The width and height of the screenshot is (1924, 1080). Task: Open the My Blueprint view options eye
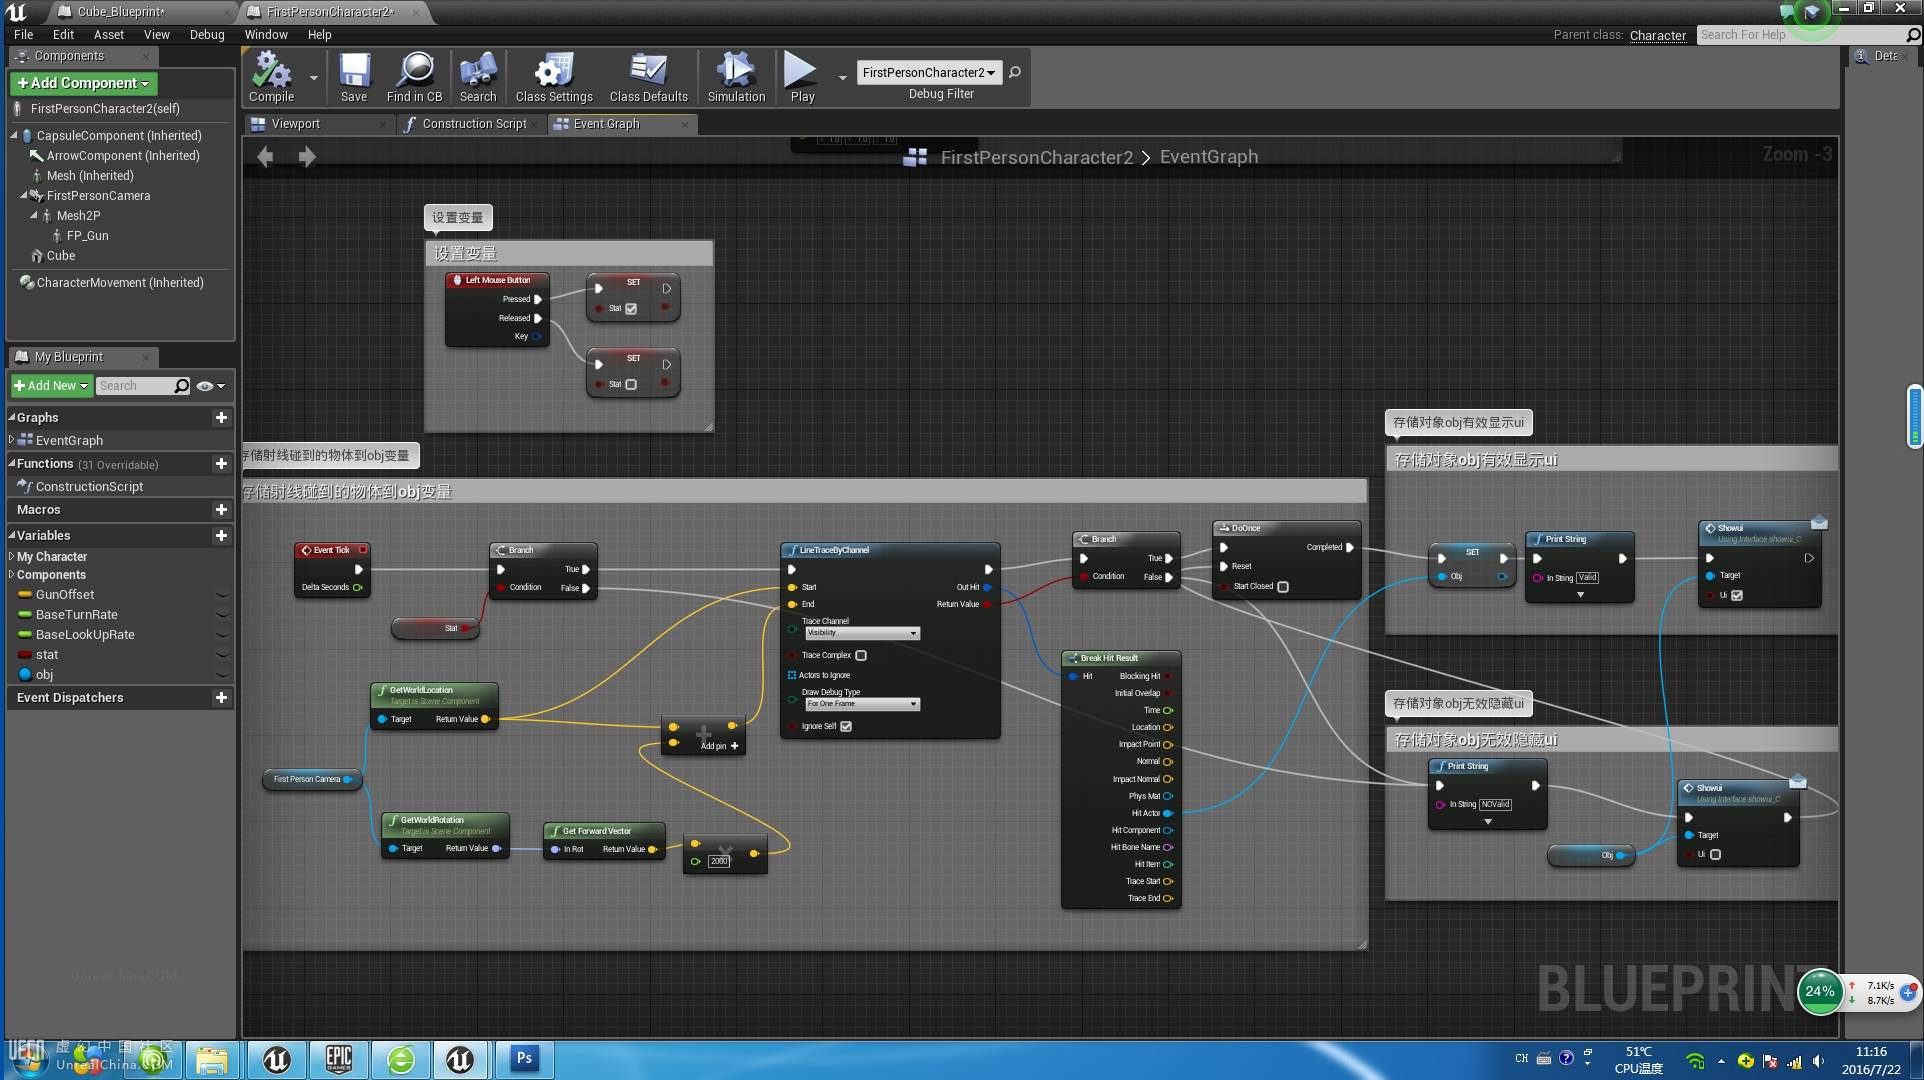click(x=210, y=386)
